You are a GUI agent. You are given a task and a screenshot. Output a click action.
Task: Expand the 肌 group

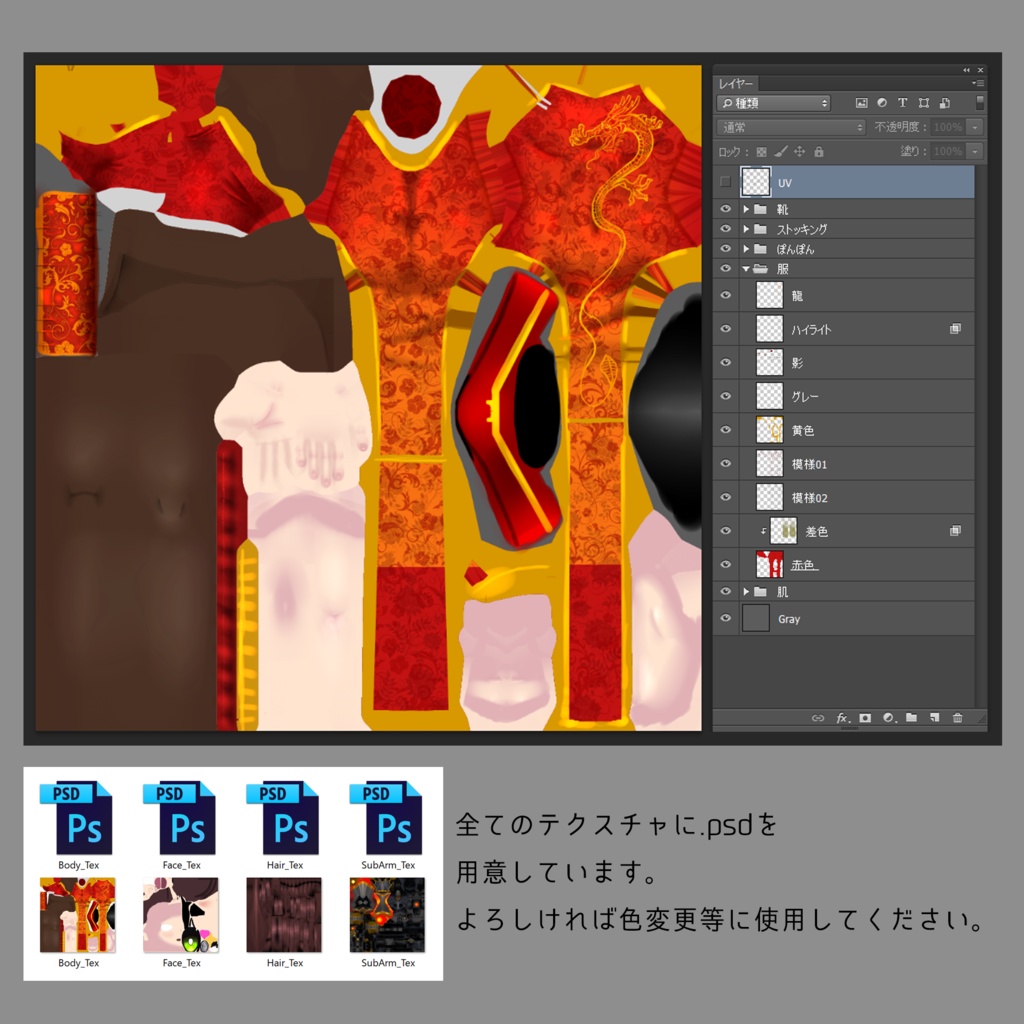point(744,591)
